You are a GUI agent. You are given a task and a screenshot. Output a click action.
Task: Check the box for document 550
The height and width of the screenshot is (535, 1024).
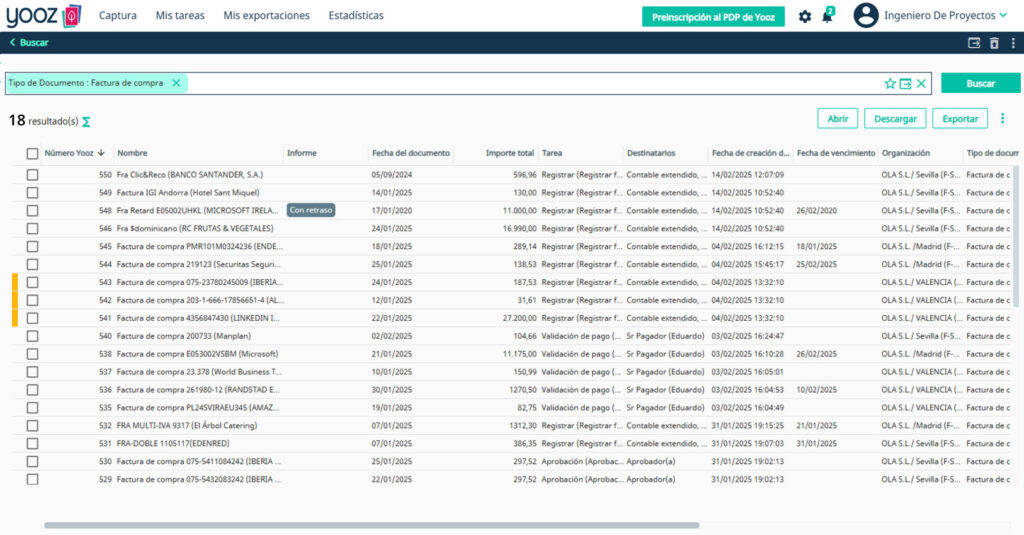[33, 174]
